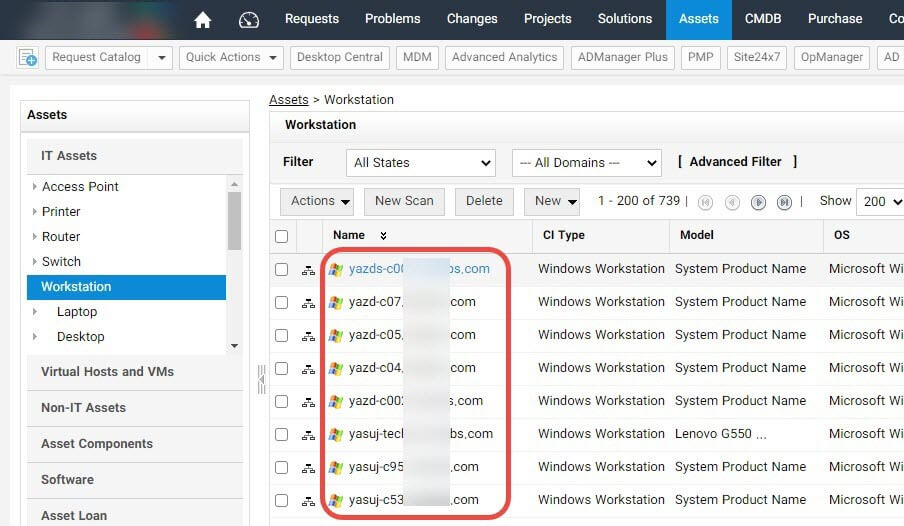Go to first page of results
Viewport: 904px width, 526px height.
[x=705, y=202]
